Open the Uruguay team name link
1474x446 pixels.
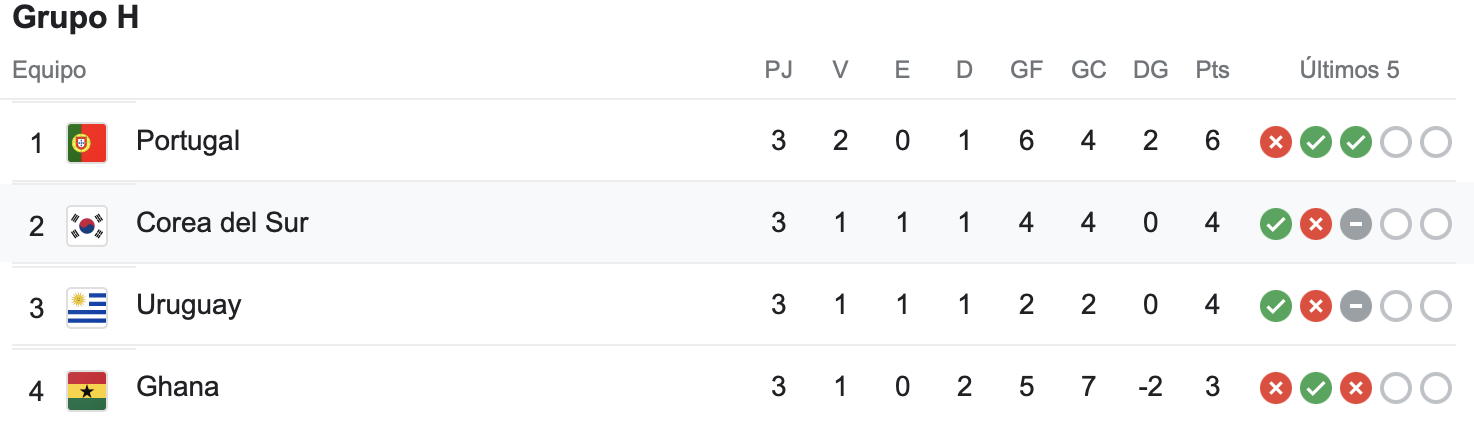(189, 305)
